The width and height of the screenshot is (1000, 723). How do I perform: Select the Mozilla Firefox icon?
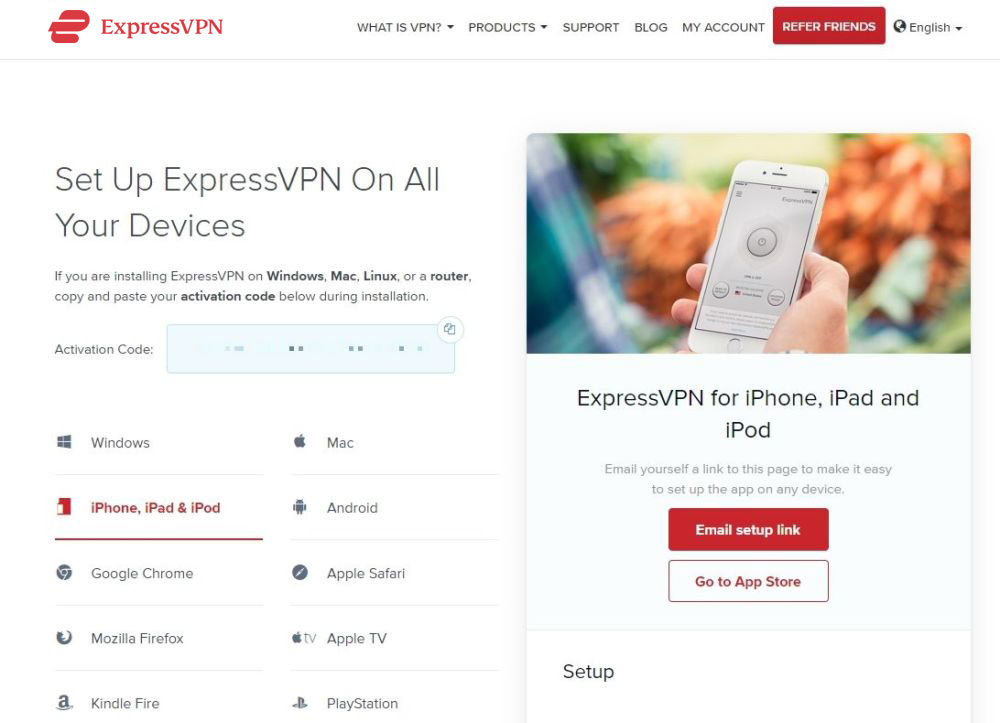tap(64, 638)
